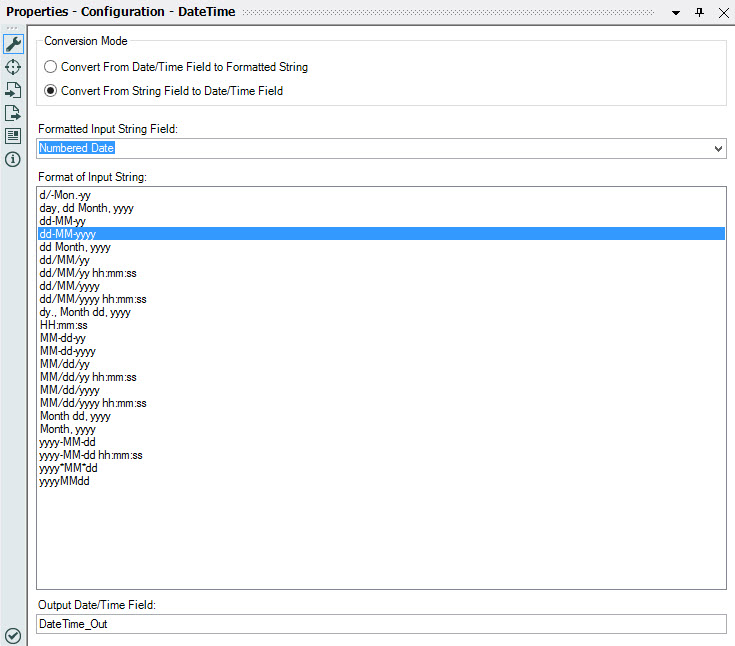735x646 pixels.
Task: Select the yyyyMMdd format entry
Action: coord(65,481)
